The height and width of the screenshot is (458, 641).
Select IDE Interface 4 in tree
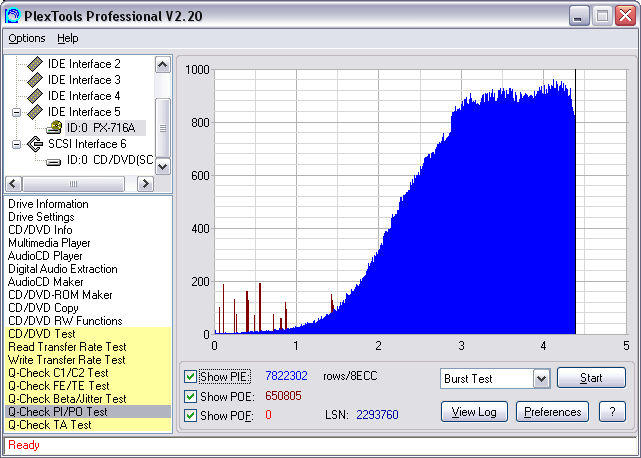84,96
